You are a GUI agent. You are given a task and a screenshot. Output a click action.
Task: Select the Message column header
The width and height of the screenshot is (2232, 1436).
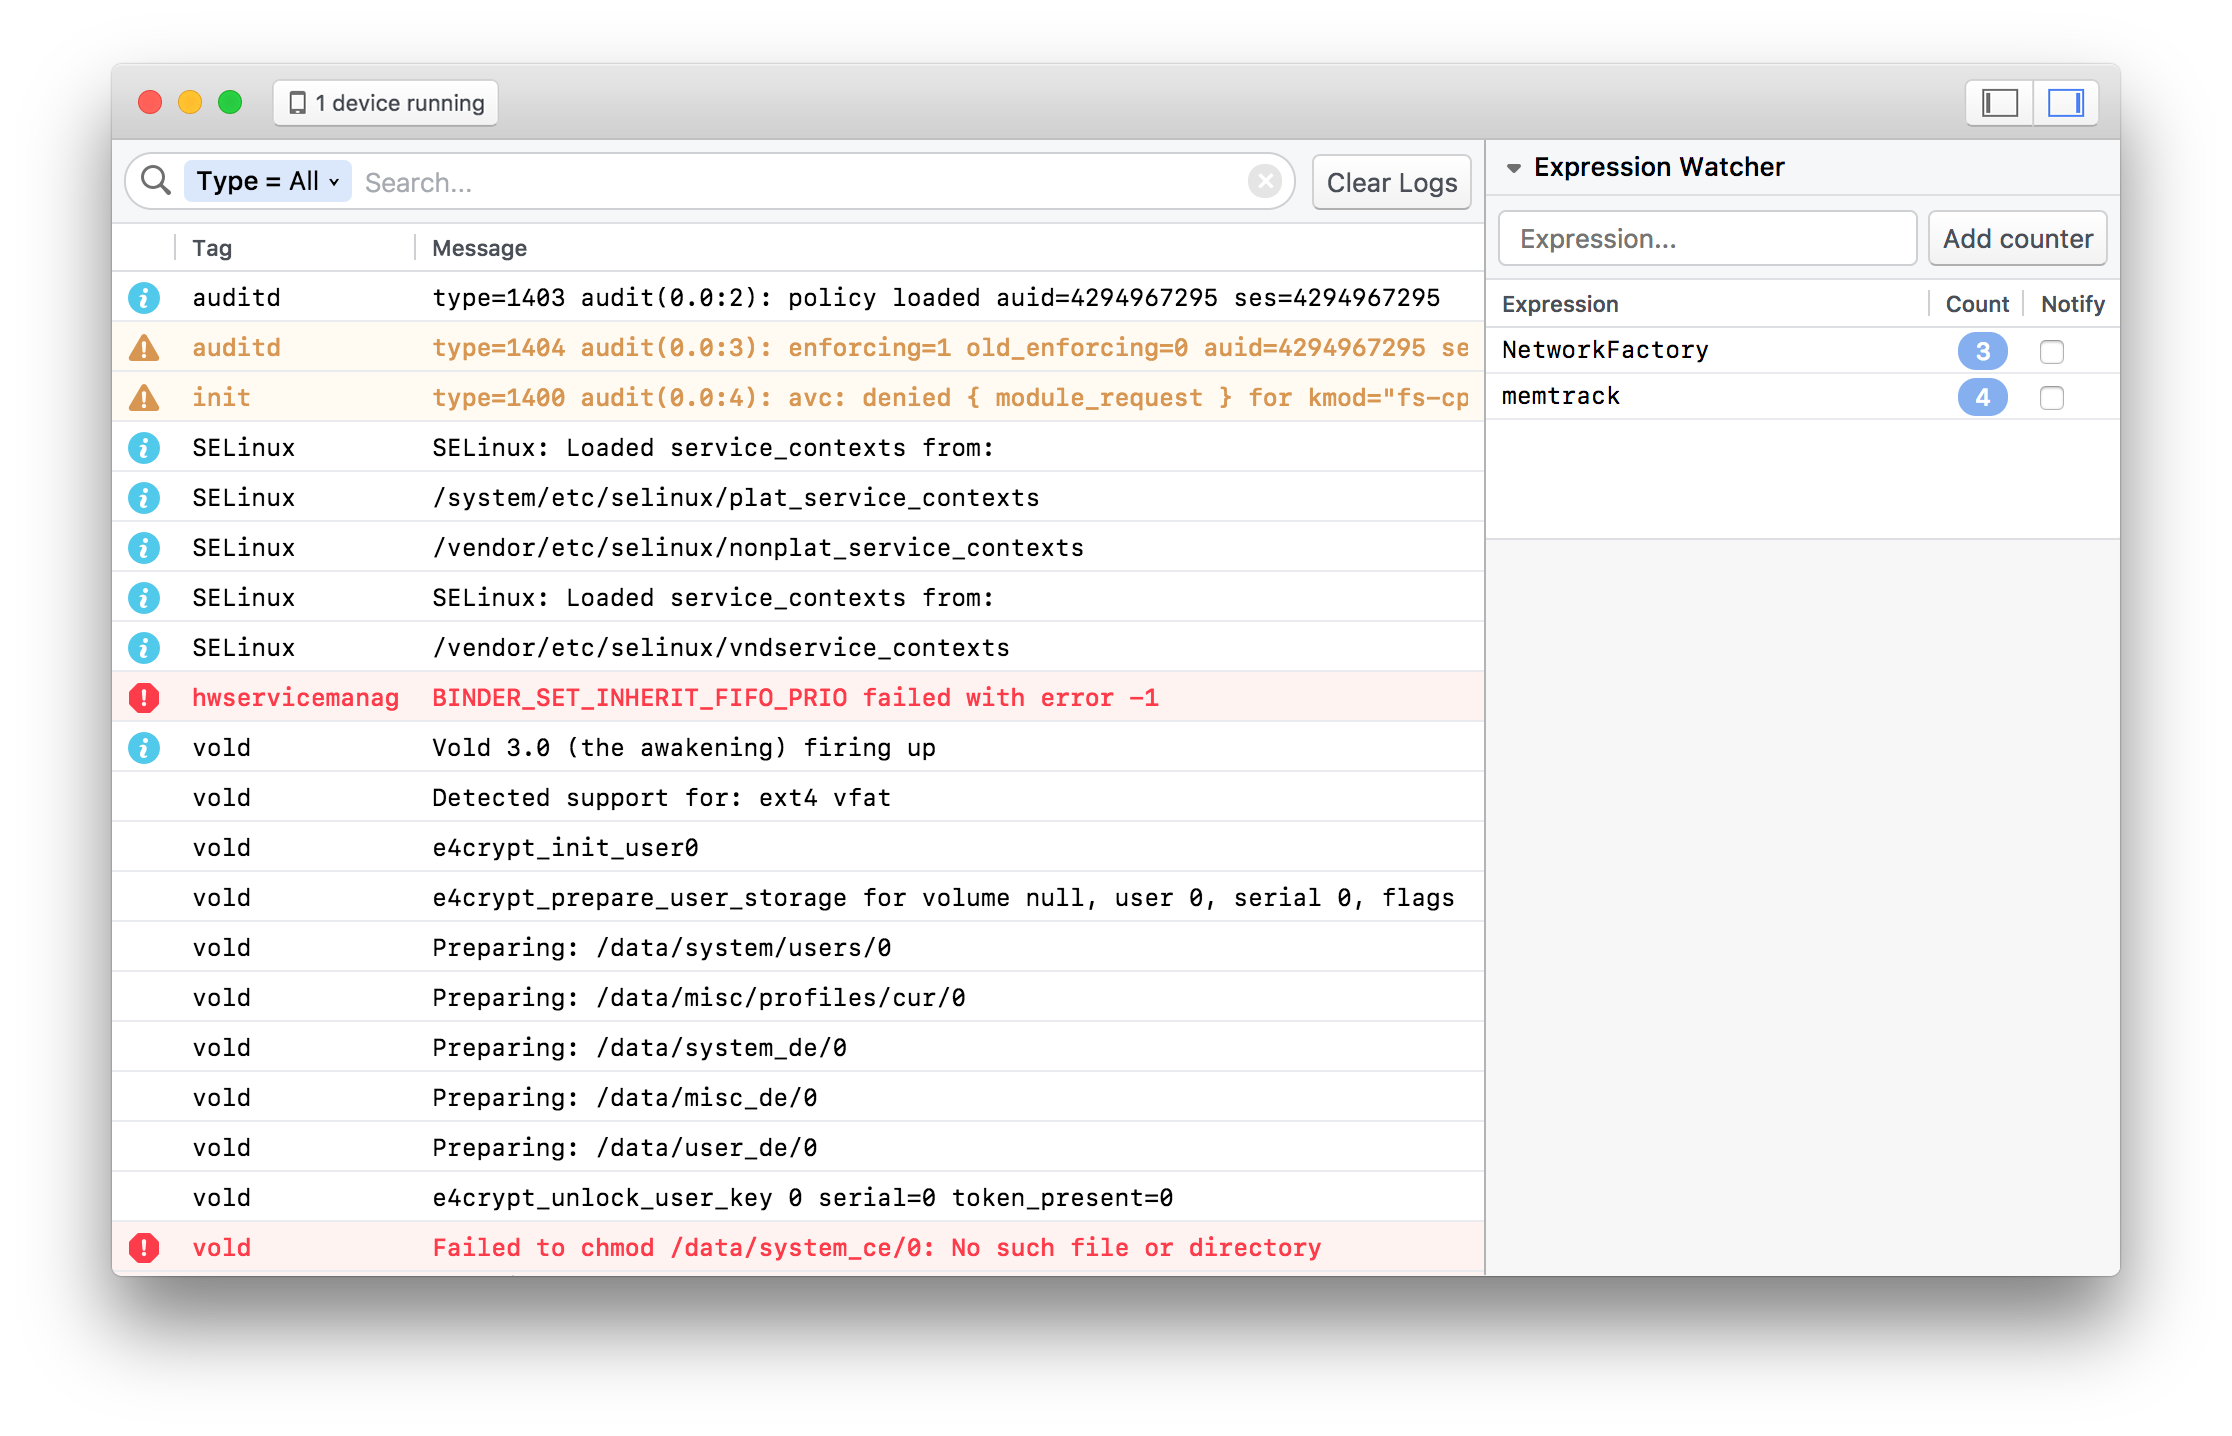pos(479,247)
